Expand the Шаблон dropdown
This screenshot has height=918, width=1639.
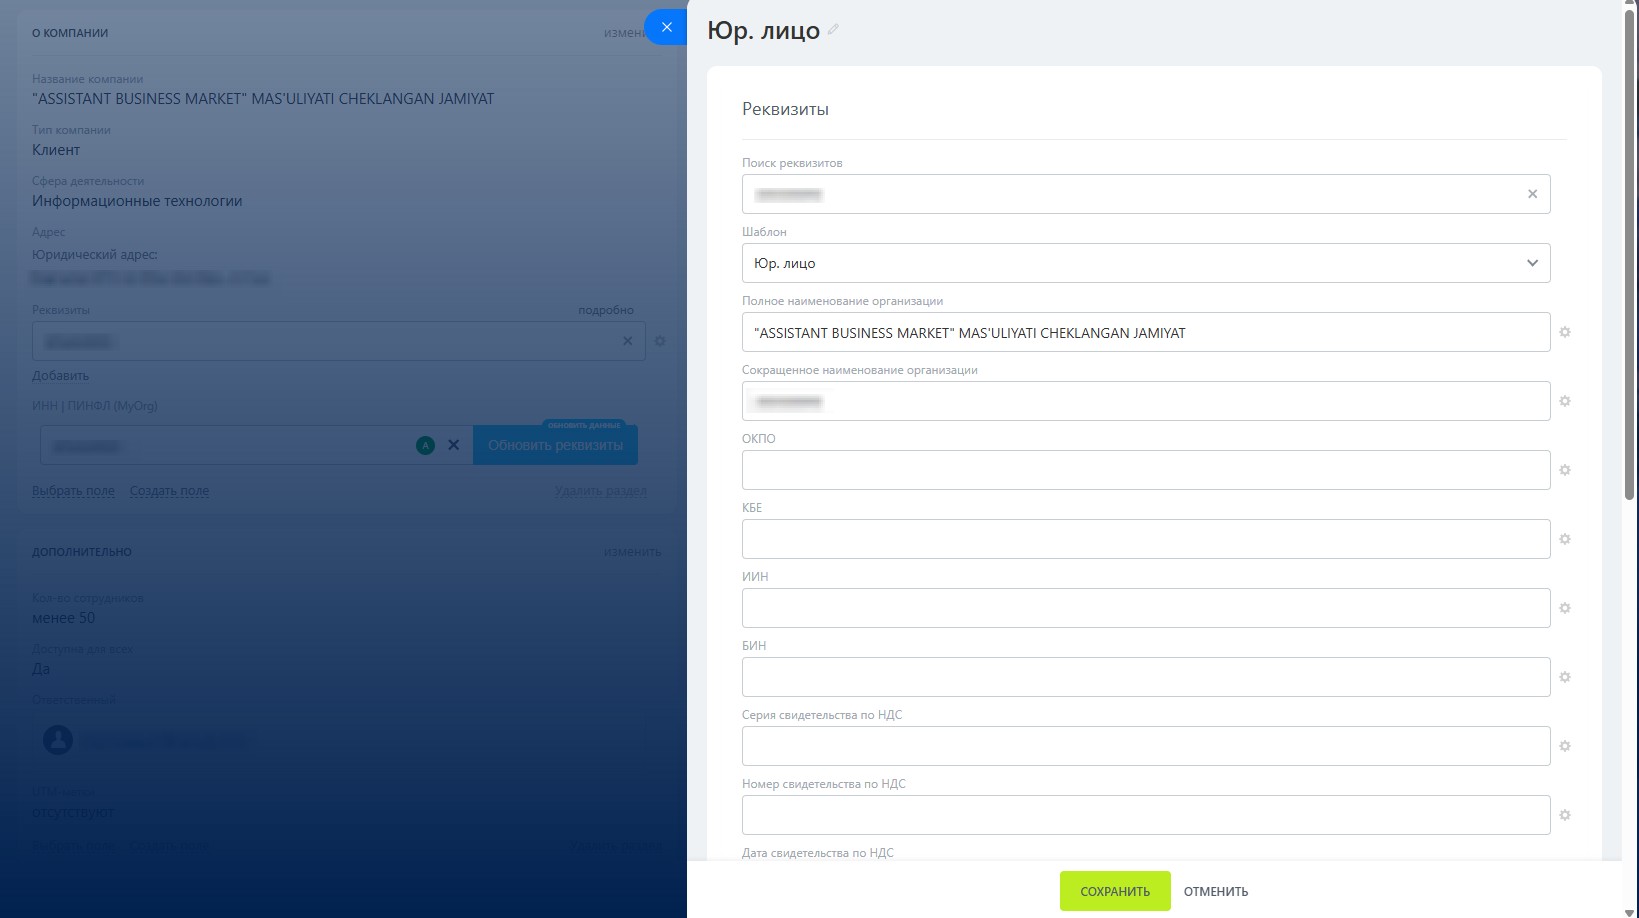point(1146,263)
